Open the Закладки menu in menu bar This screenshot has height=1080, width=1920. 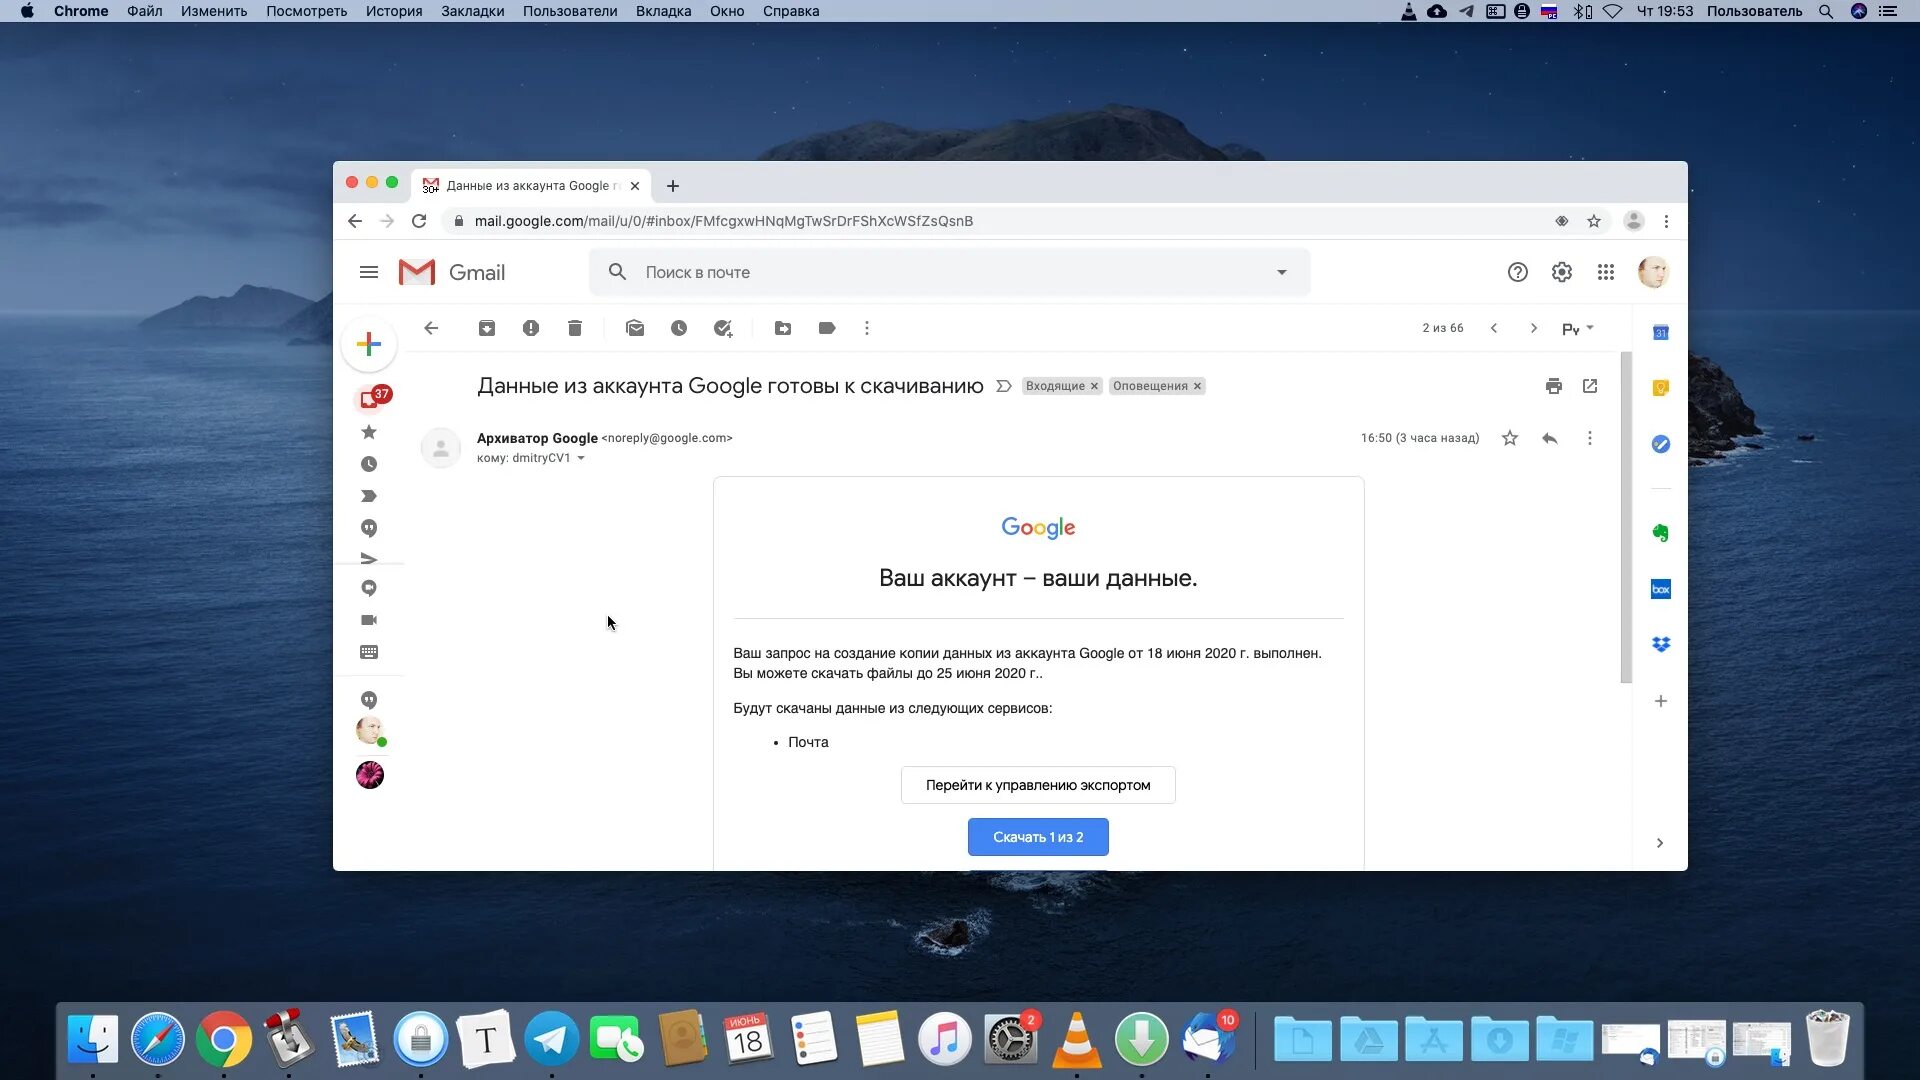click(472, 11)
